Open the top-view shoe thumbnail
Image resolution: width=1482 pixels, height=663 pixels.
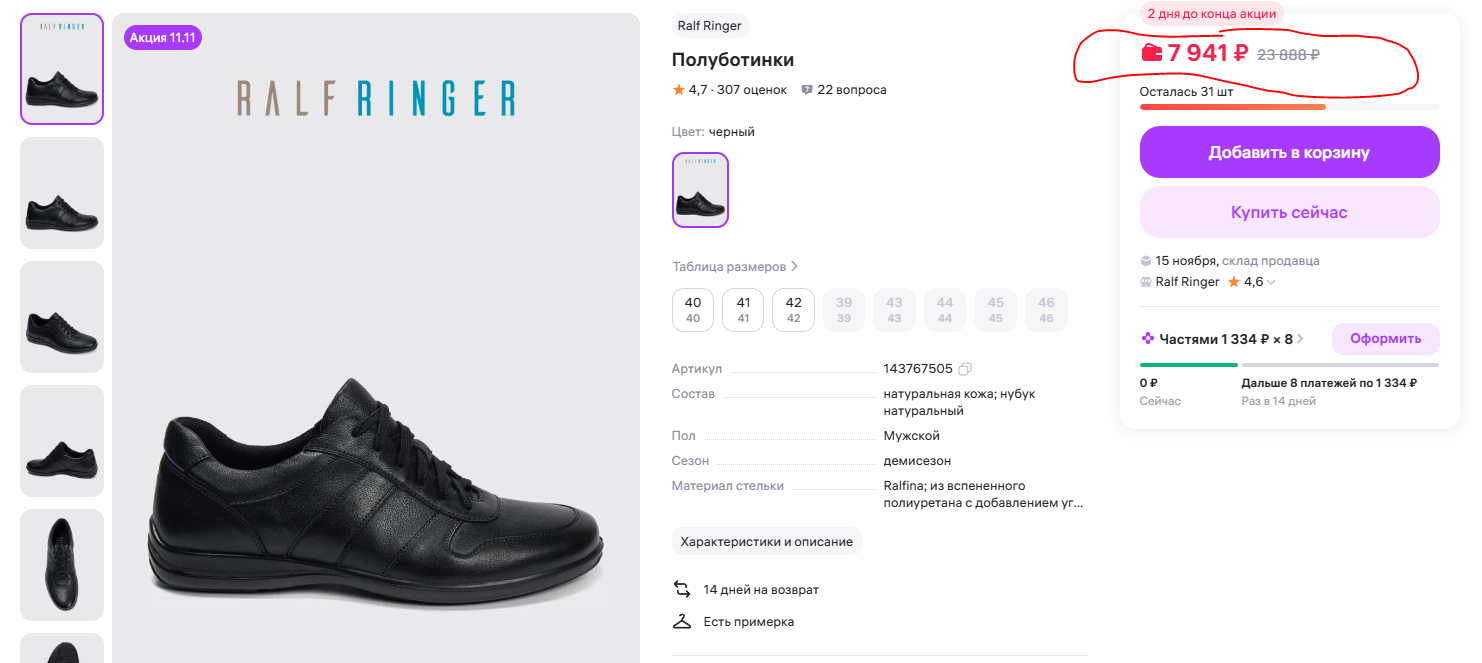[x=62, y=565]
